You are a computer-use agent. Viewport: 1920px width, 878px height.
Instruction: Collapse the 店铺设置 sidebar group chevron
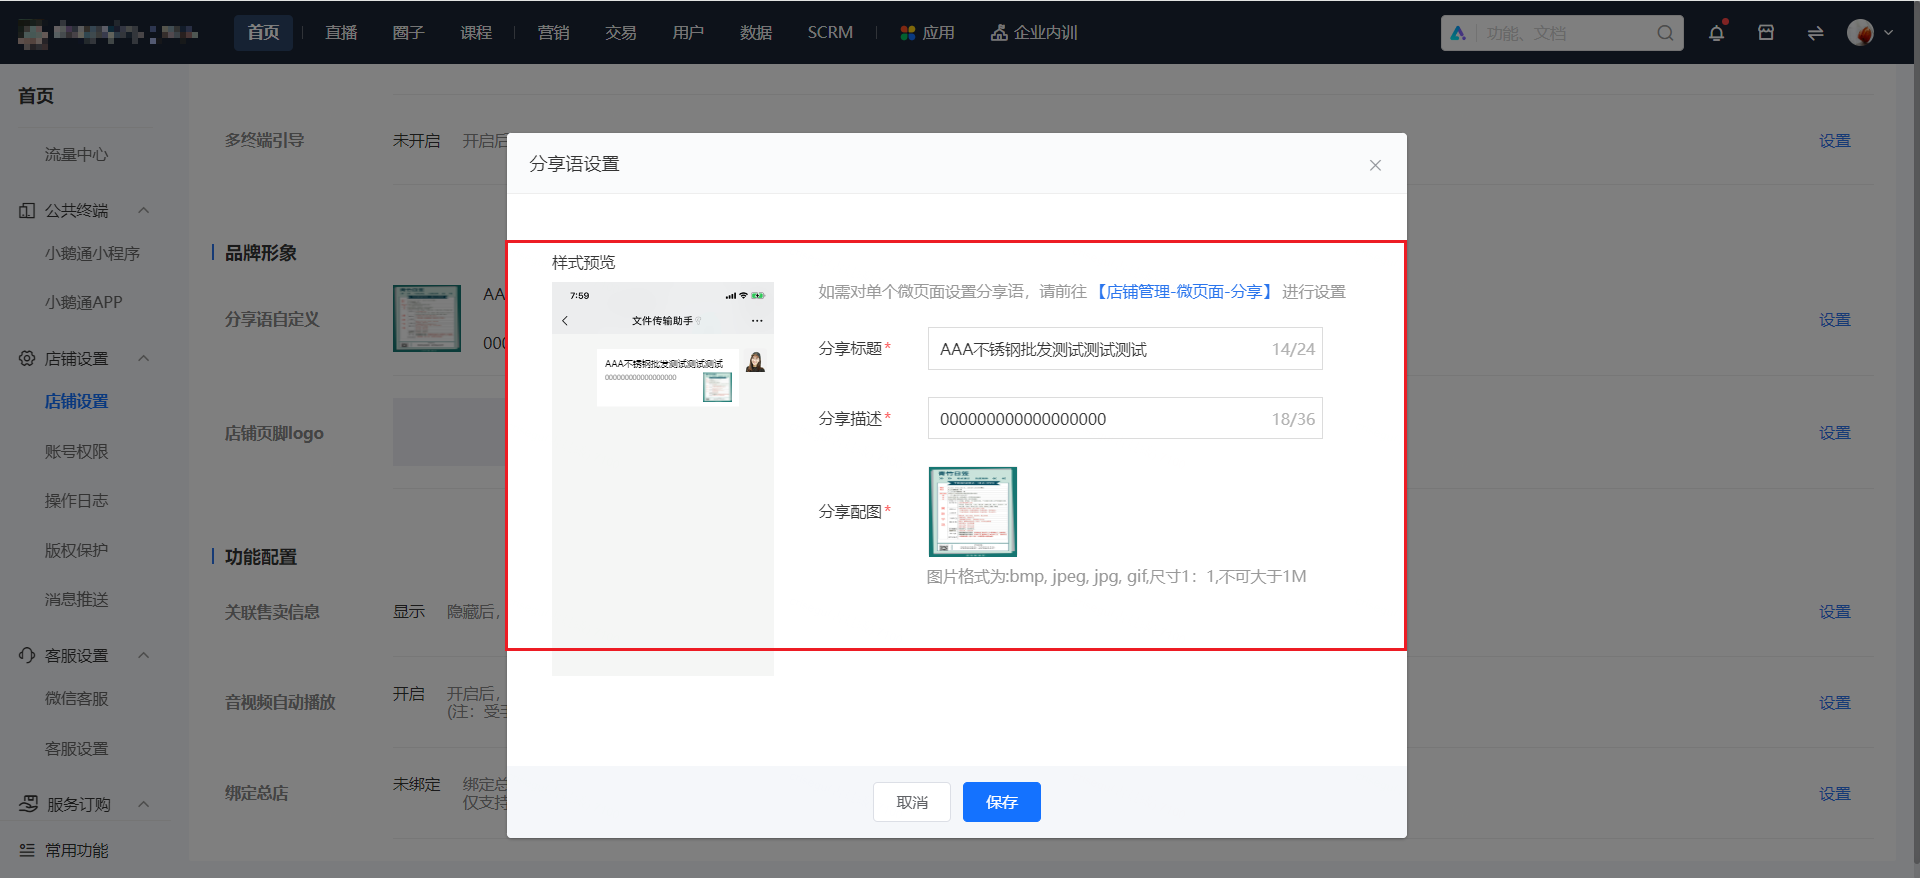pyautogui.click(x=143, y=358)
